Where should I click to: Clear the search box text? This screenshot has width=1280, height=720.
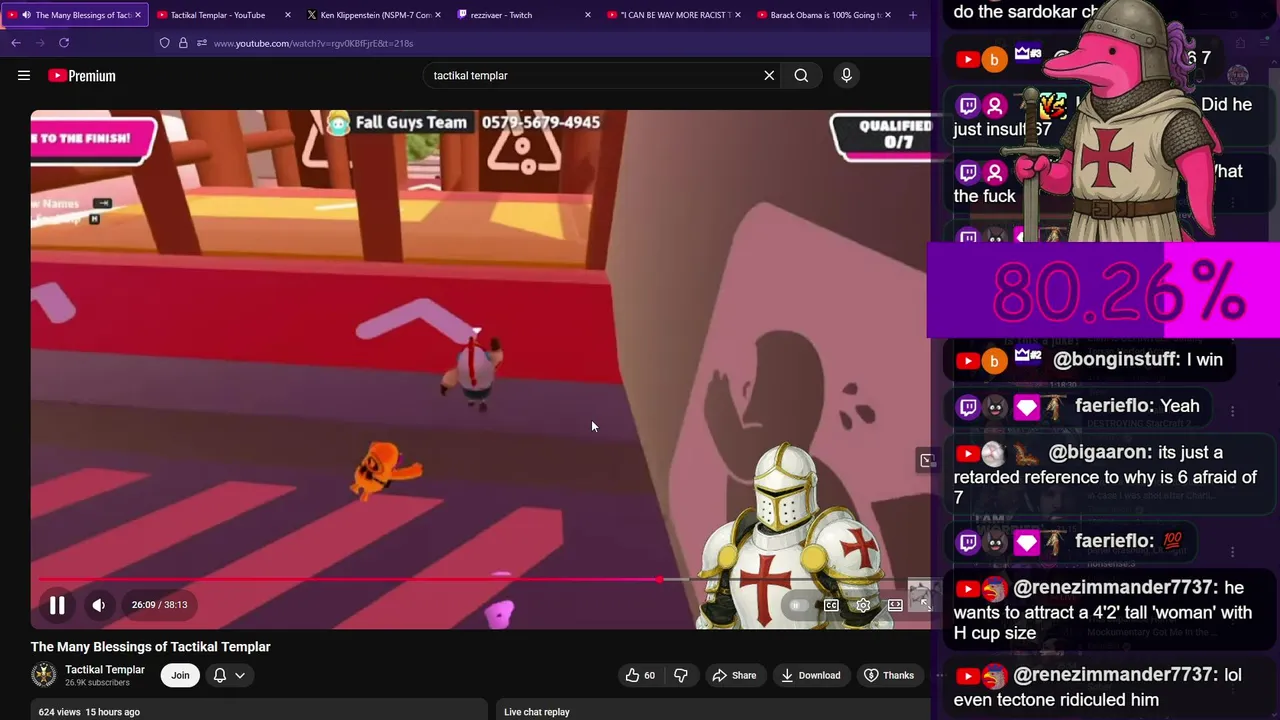pos(769,75)
